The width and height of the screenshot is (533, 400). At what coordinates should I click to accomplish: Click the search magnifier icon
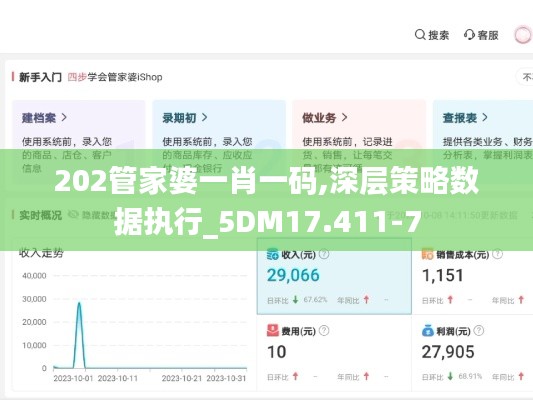point(420,35)
